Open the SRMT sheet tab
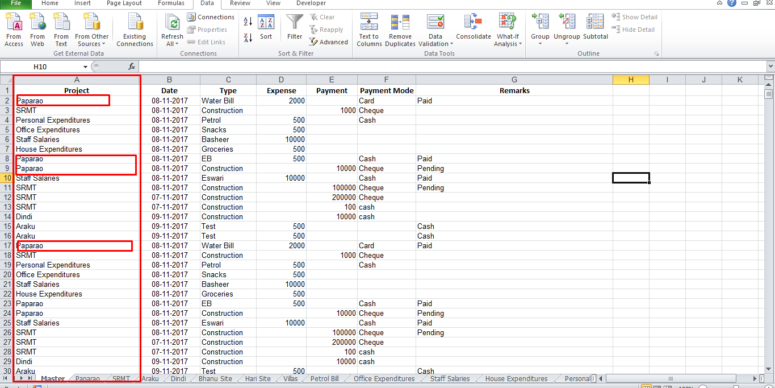Viewport: 775px width, 388px height. (121, 379)
